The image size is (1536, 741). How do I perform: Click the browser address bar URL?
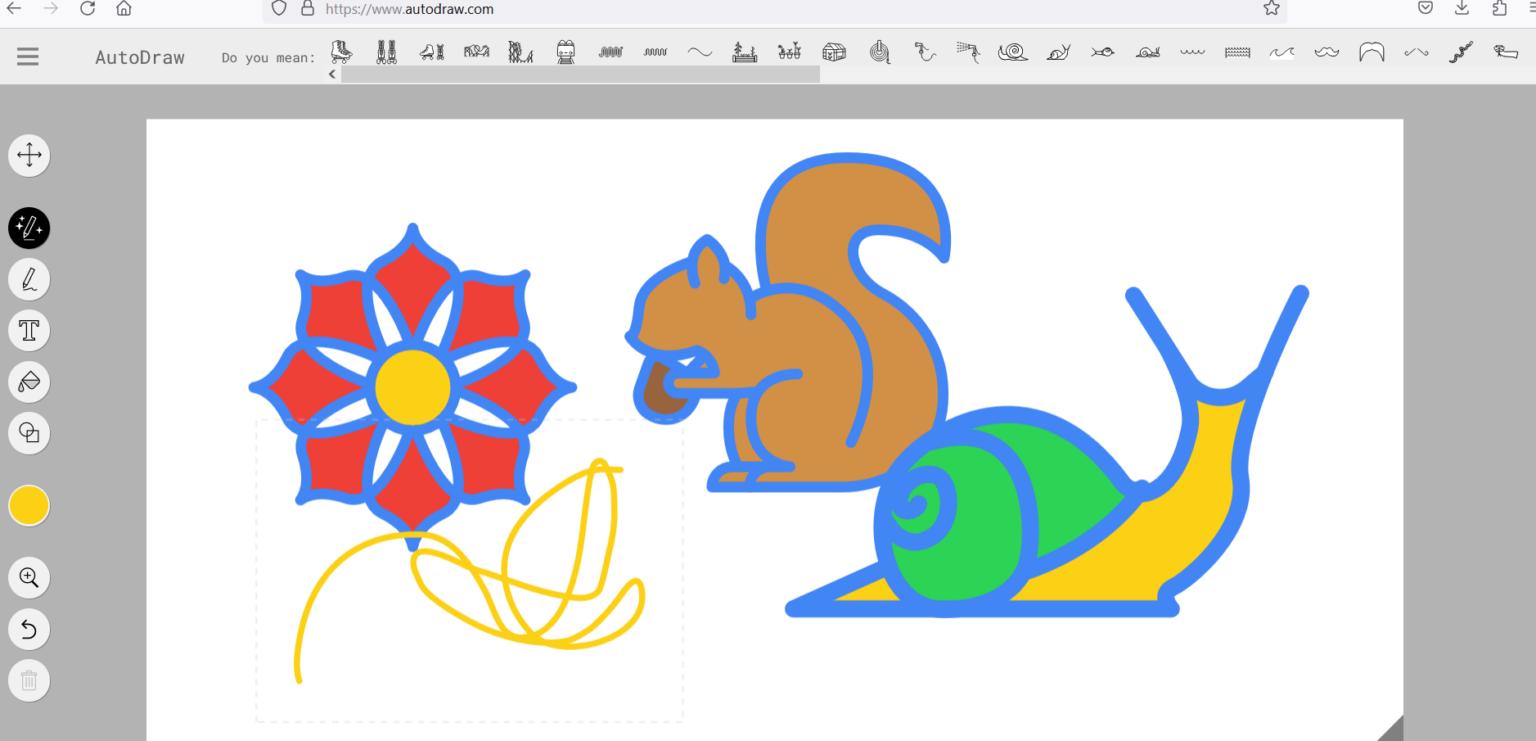410,9
